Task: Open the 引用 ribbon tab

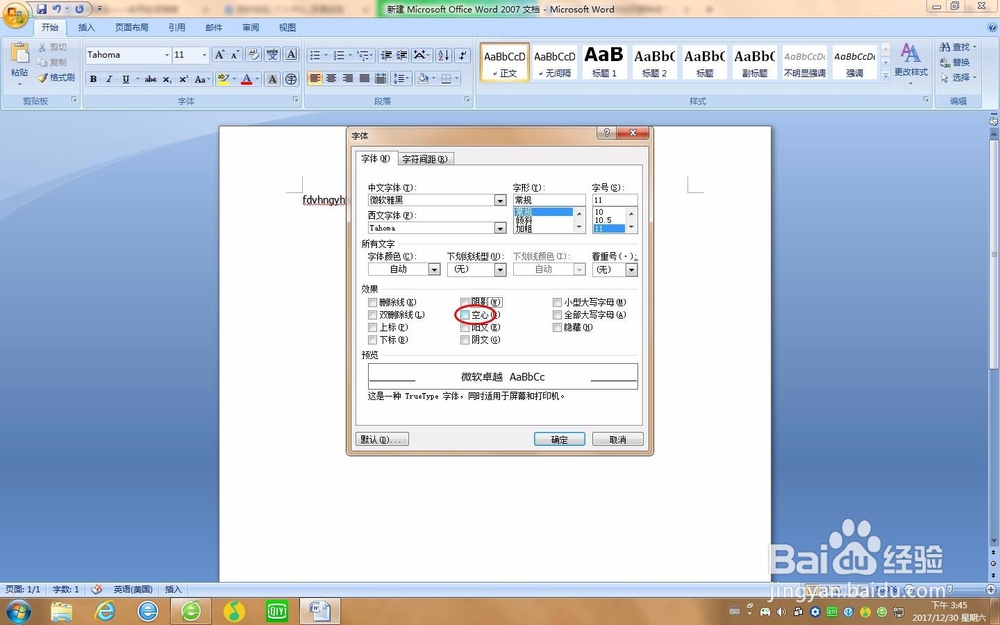Action: (x=177, y=27)
